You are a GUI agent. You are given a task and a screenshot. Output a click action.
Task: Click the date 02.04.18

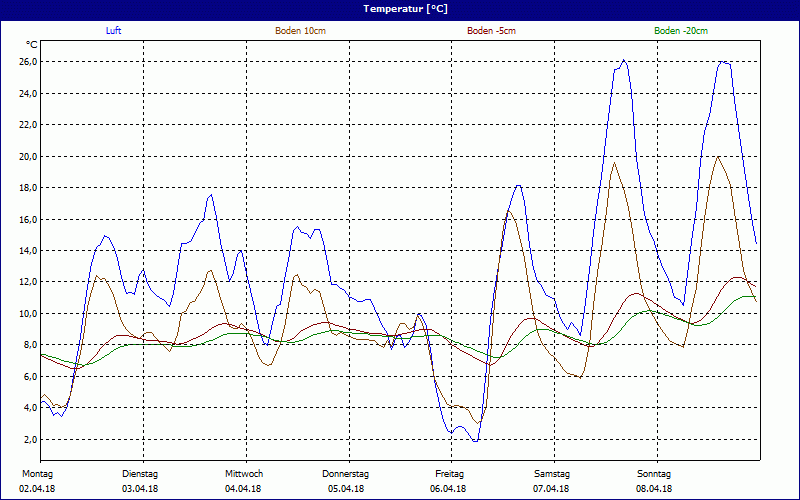37,489
